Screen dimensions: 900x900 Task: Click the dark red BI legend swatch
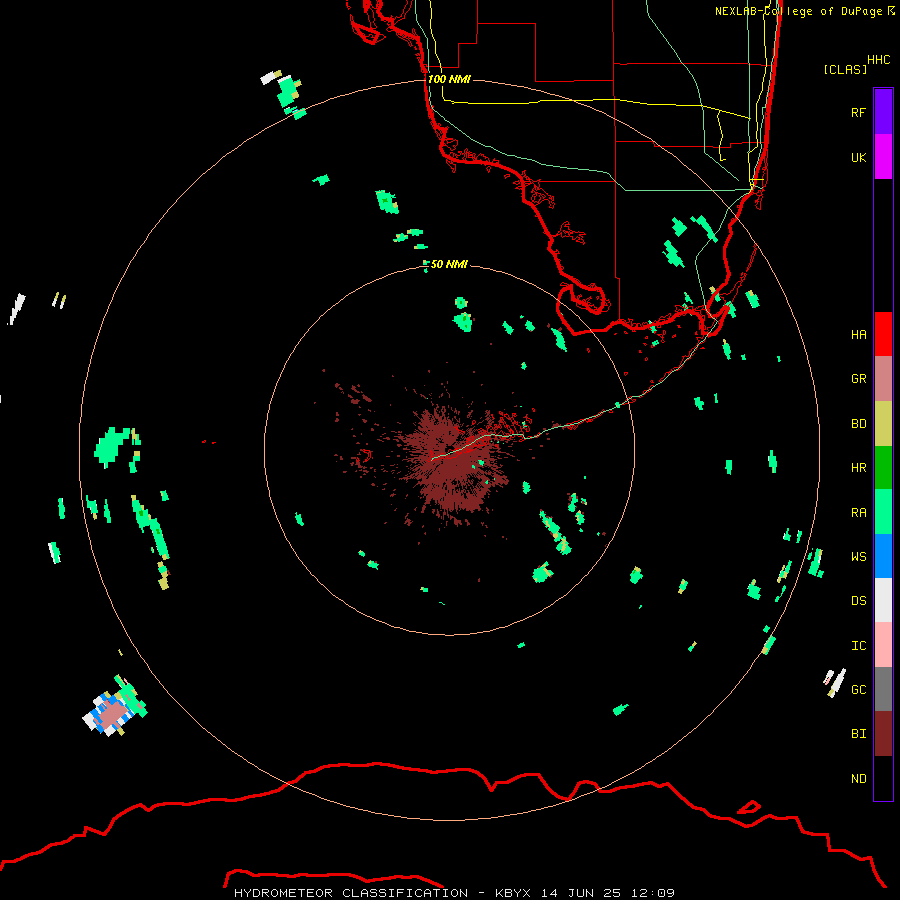pyautogui.click(x=883, y=734)
